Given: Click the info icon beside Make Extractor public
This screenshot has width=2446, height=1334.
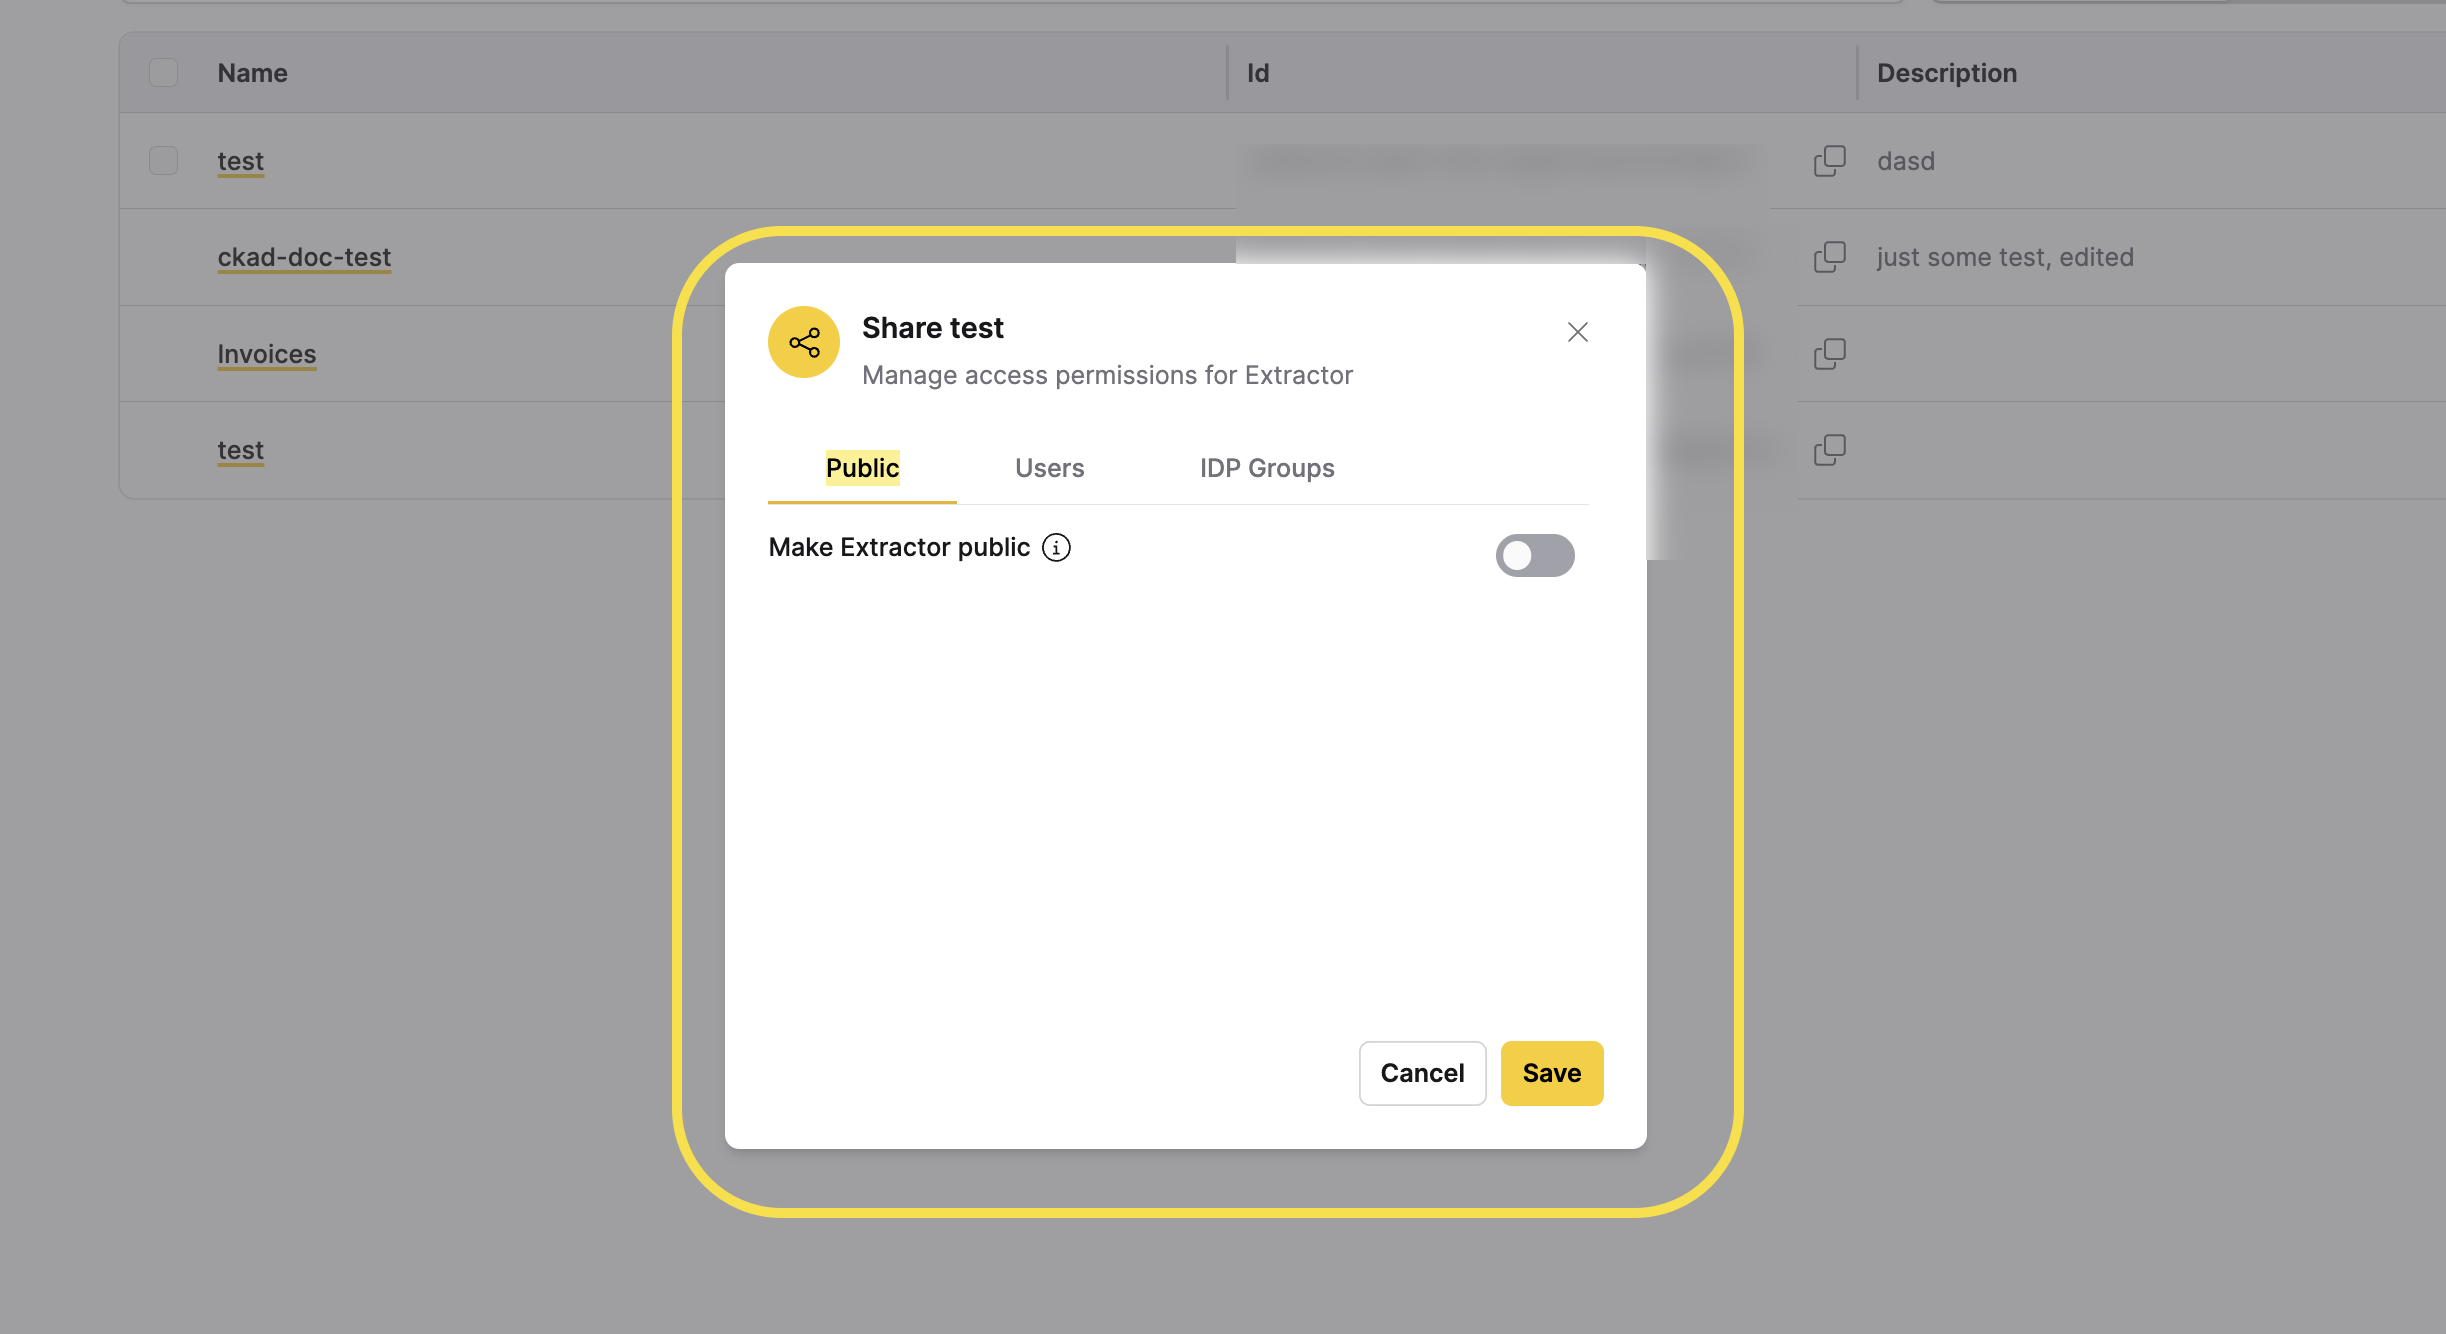Looking at the screenshot, I should (x=1056, y=547).
